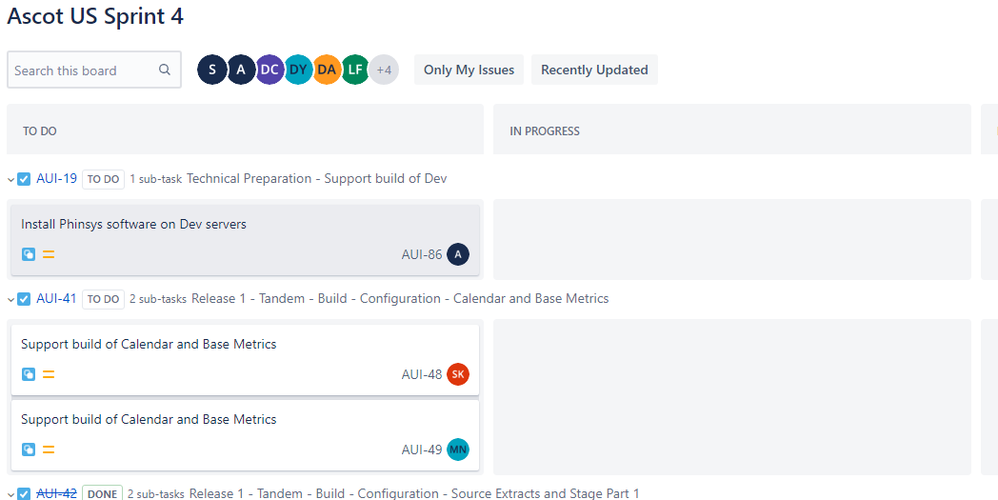Click Source Extracts and Stage Part 1 title
This screenshot has height=500, width=998.
click(x=414, y=493)
